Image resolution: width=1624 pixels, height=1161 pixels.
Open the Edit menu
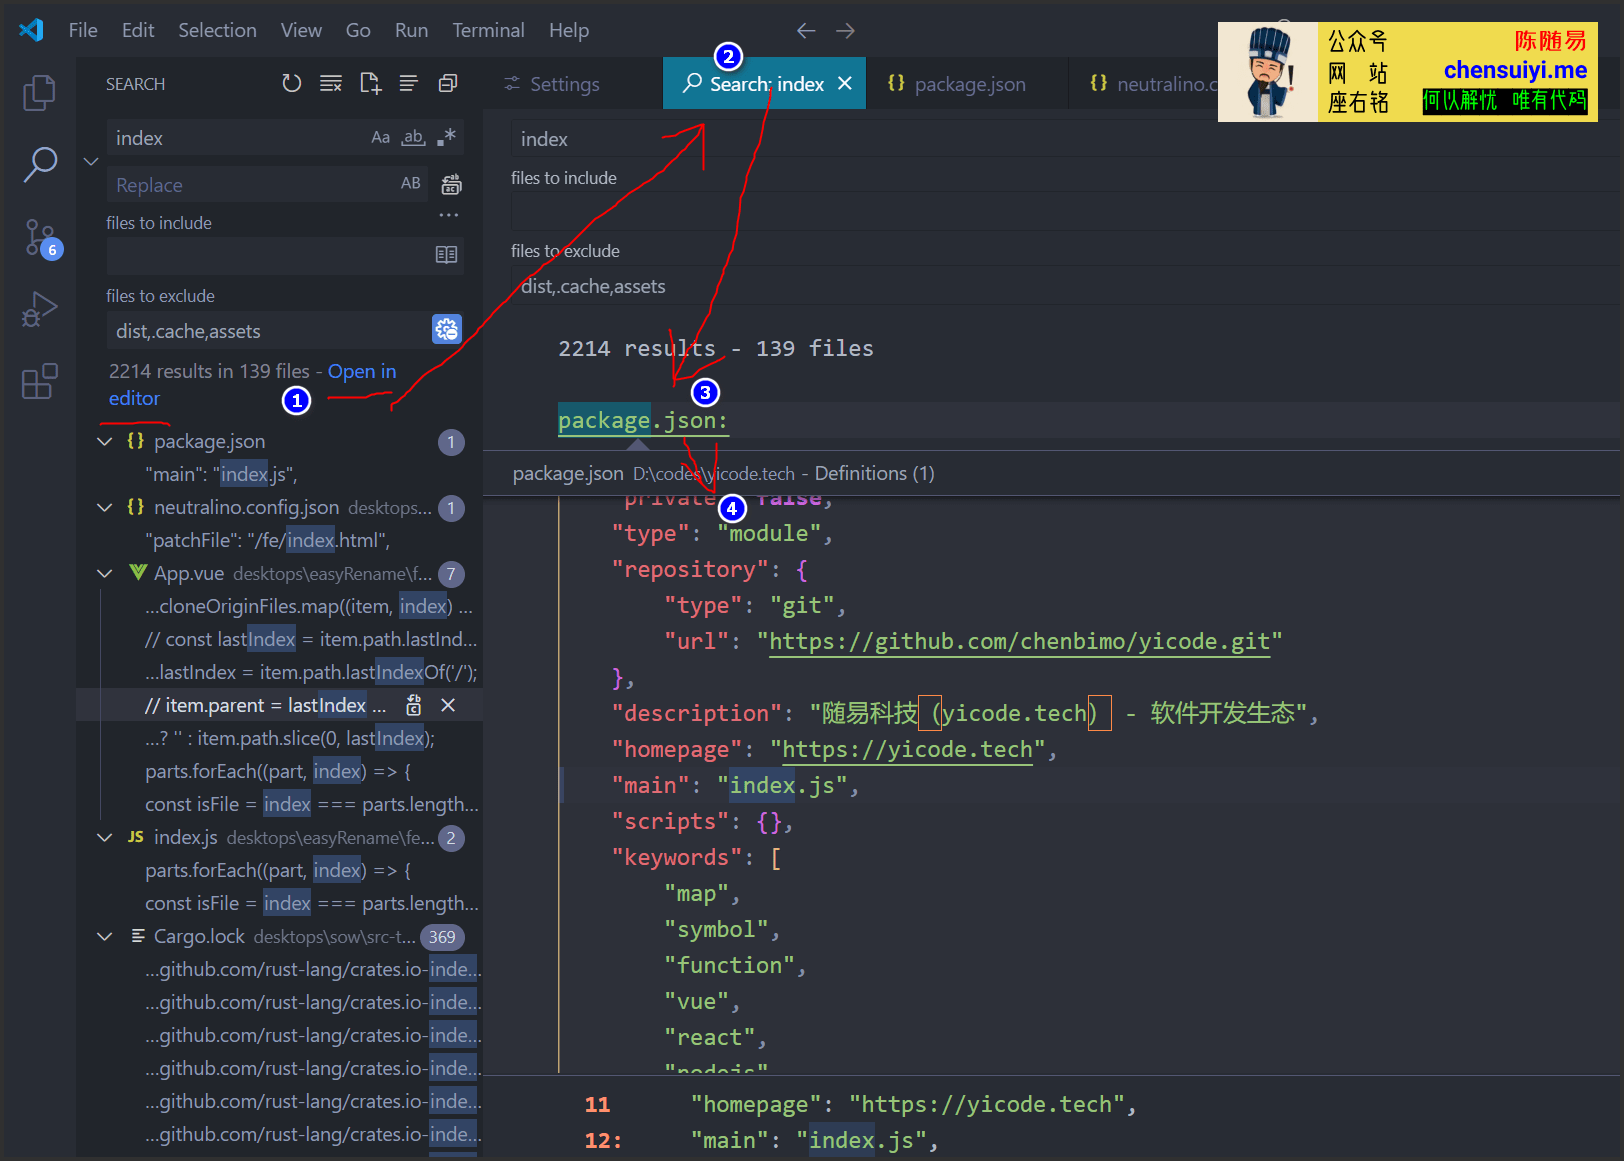point(138,30)
